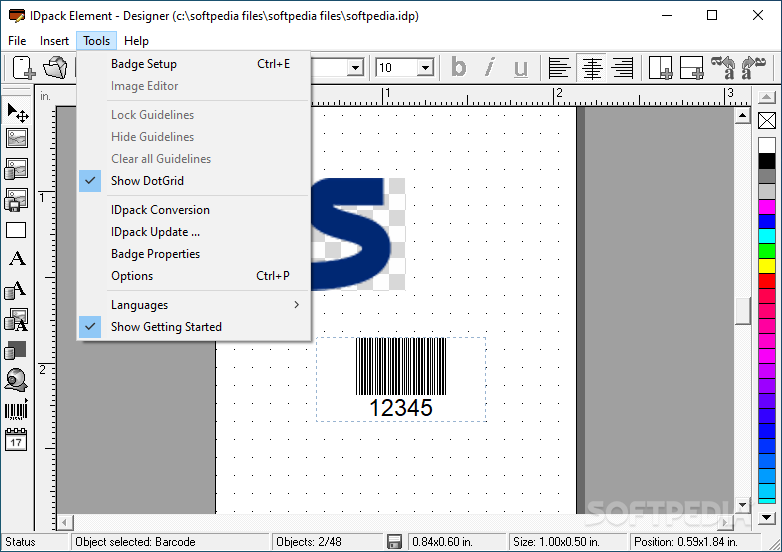Click the Objects: 2/48 status text

309,542
